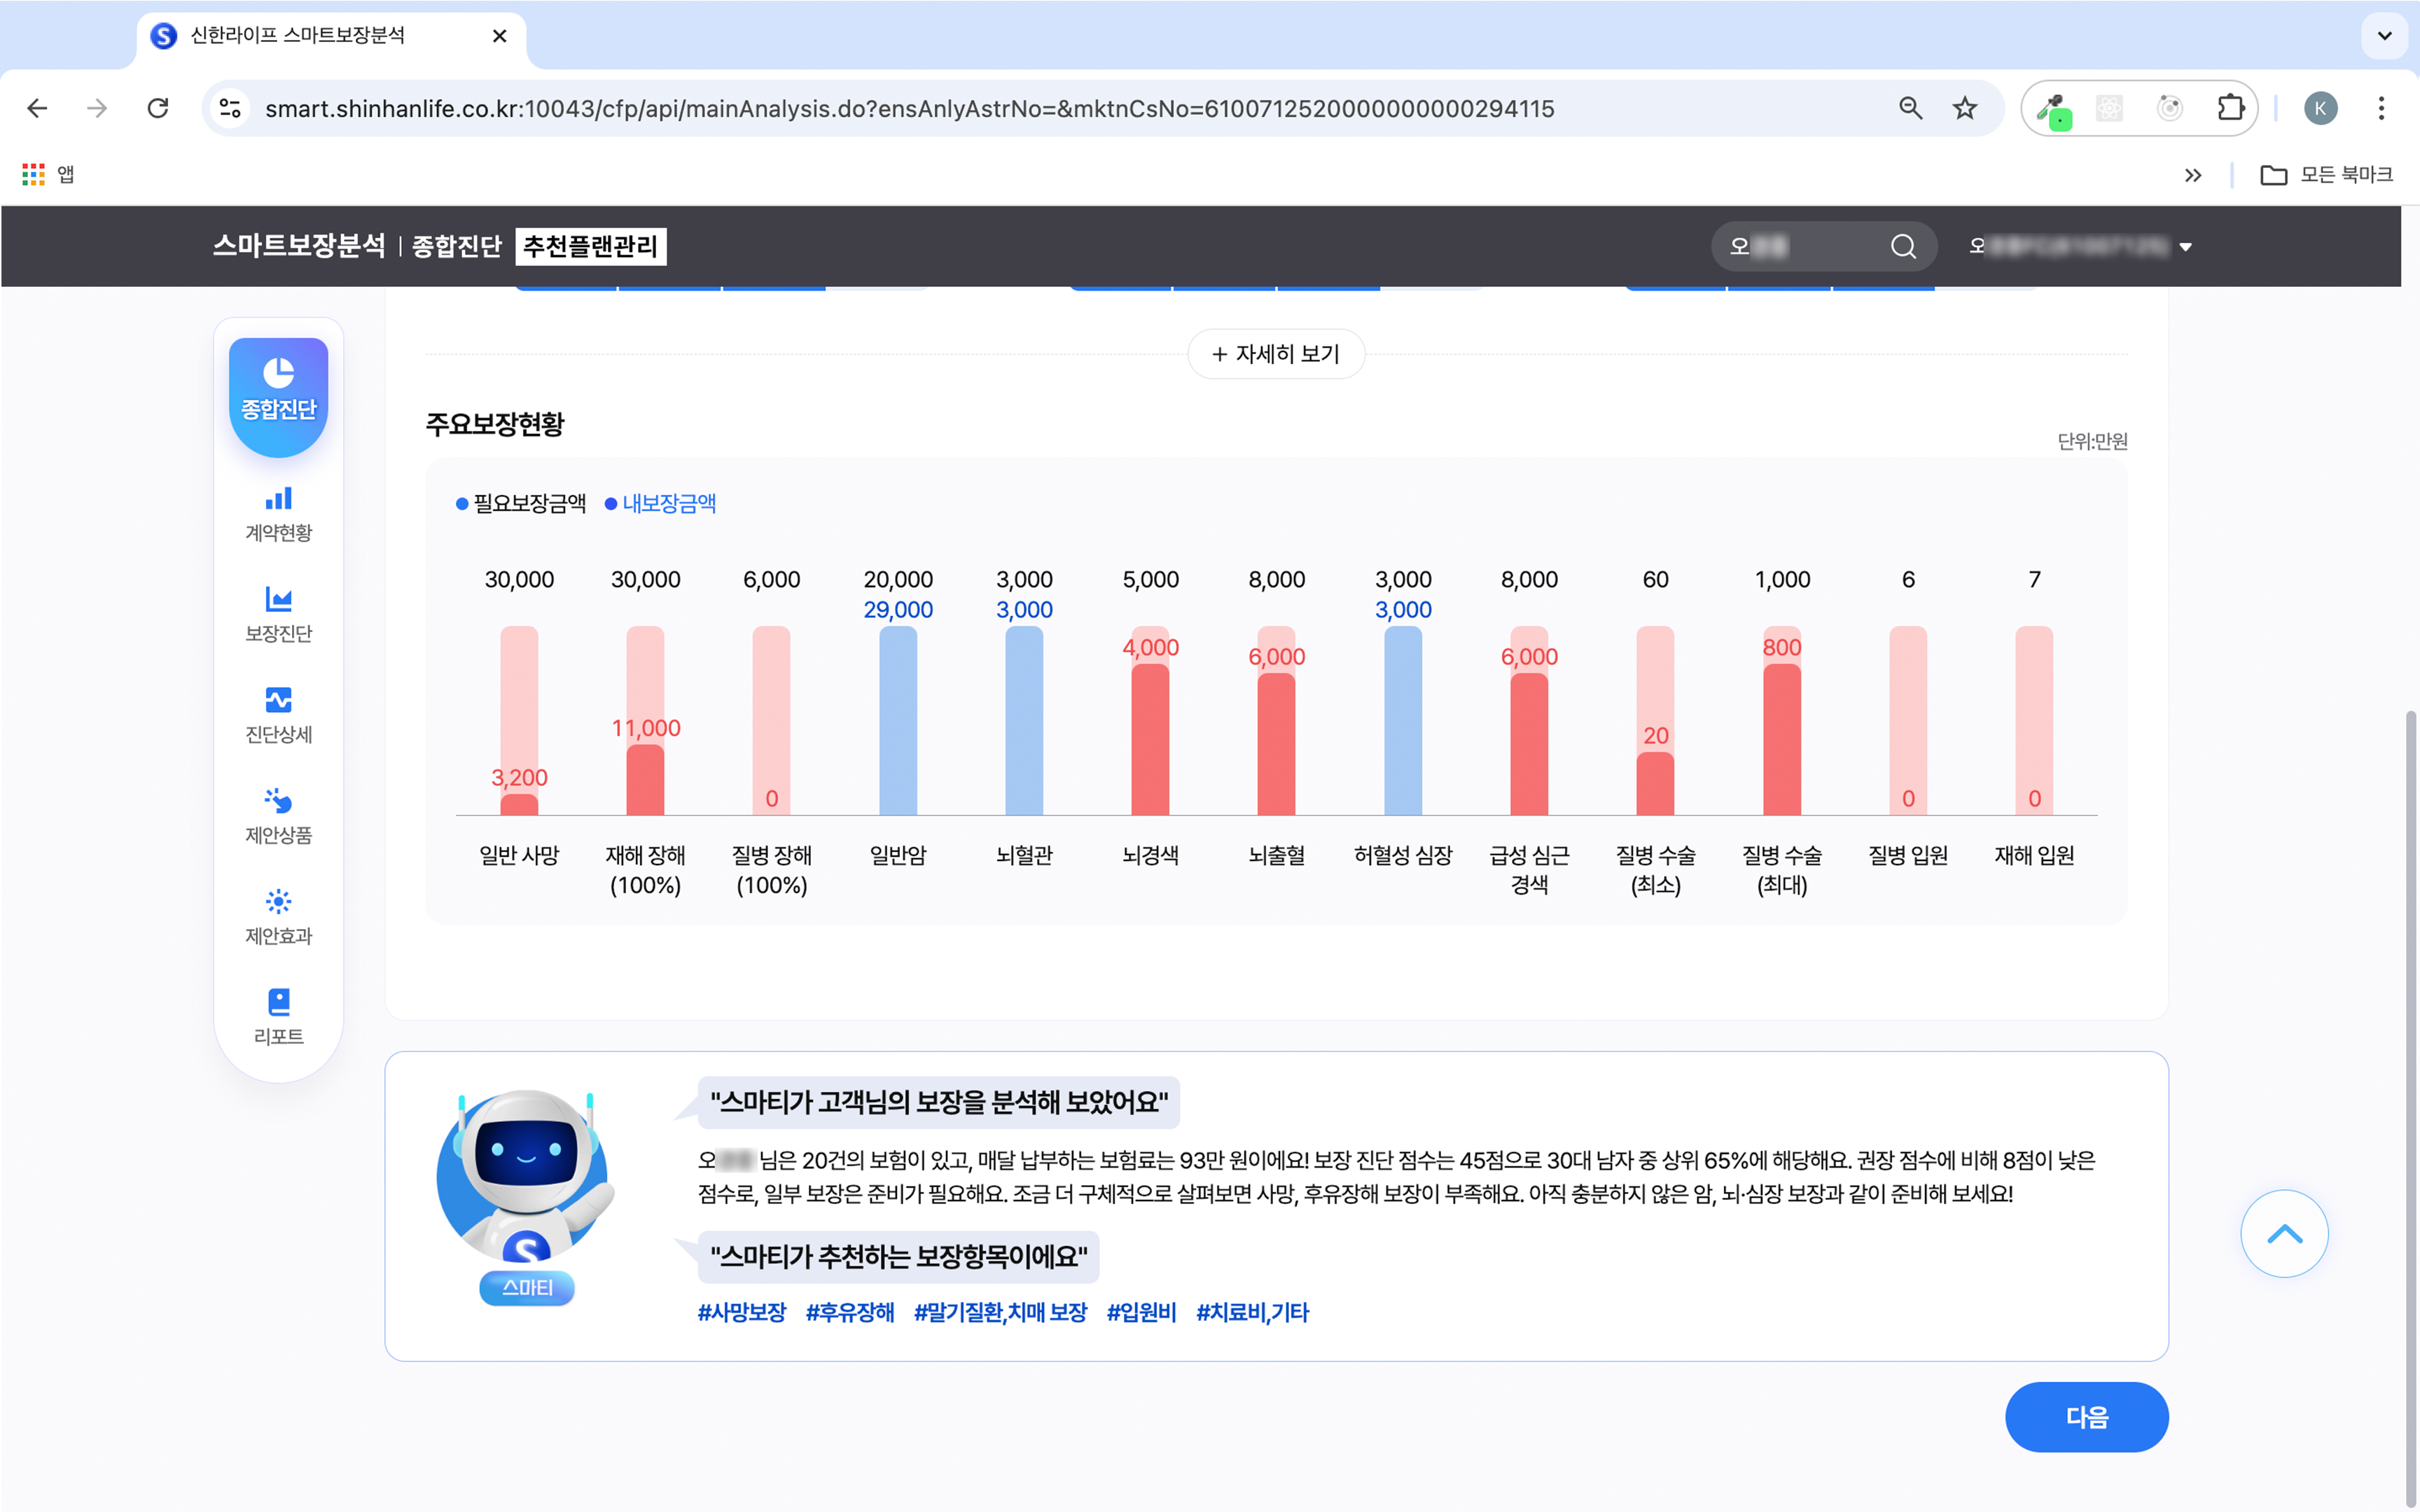Viewport: 2420px width, 1512px height.
Task: Open the 보장진단 chart icon
Action: pyautogui.click(x=278, y=600)
